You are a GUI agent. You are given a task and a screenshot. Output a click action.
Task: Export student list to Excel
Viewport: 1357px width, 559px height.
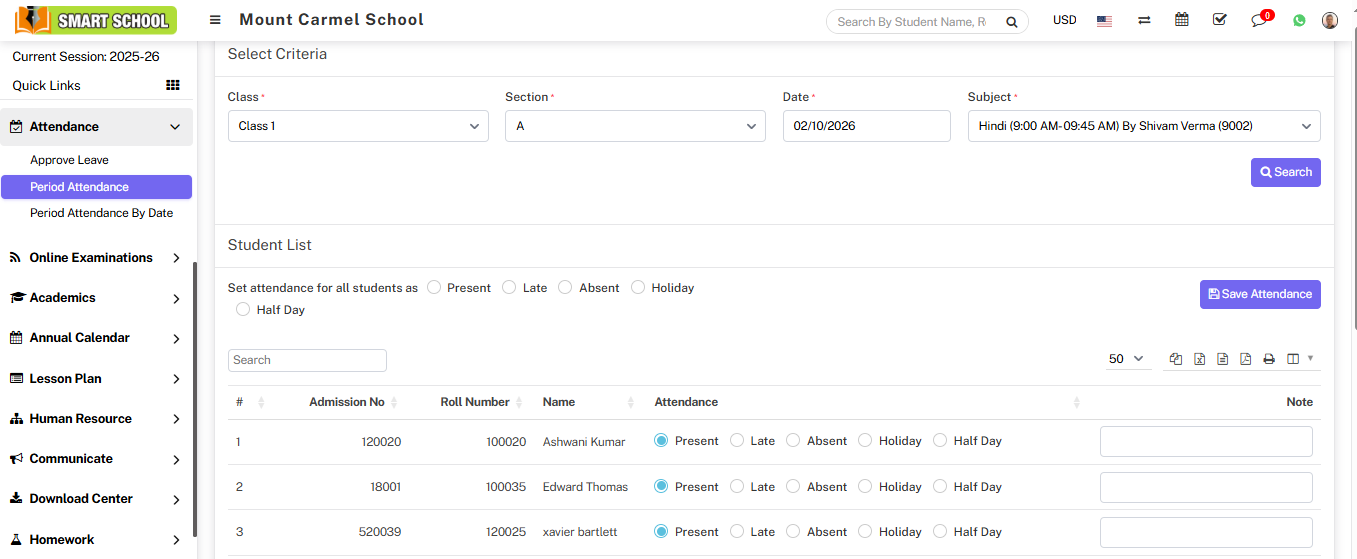pyautogui.click(x=1199, y=359)
